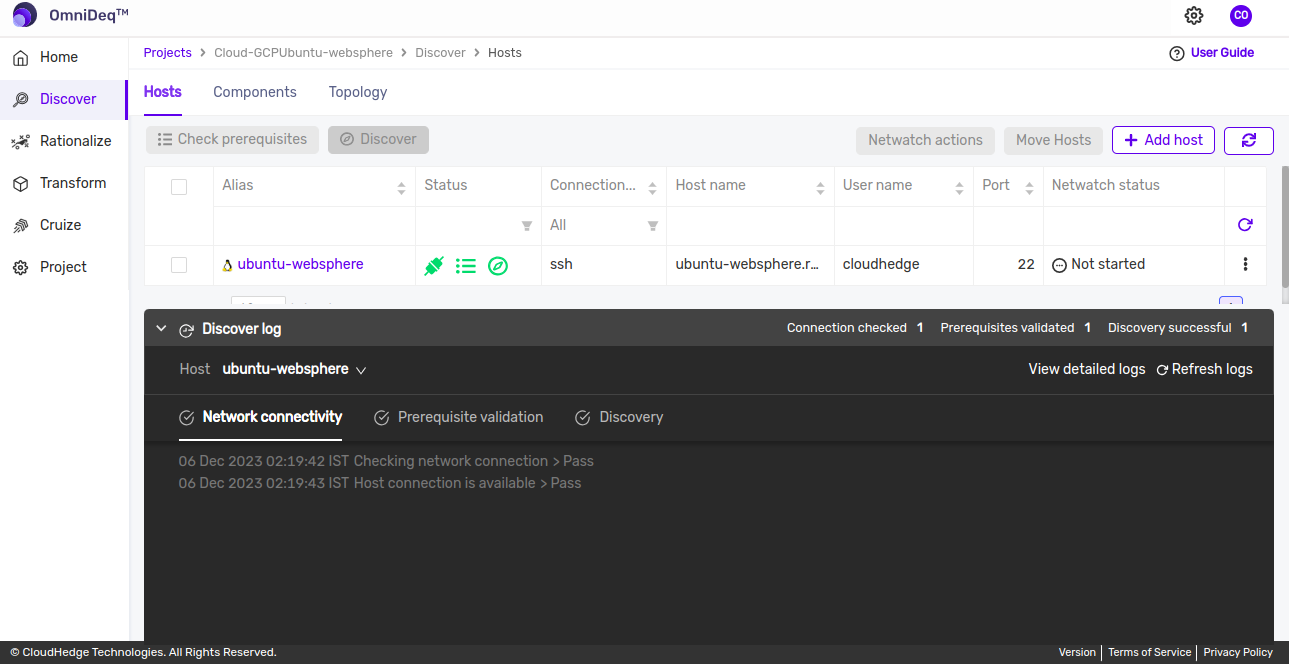1289x664 pixels.
Task: Click the Discover toolbar button
Action: click(378, 140)
